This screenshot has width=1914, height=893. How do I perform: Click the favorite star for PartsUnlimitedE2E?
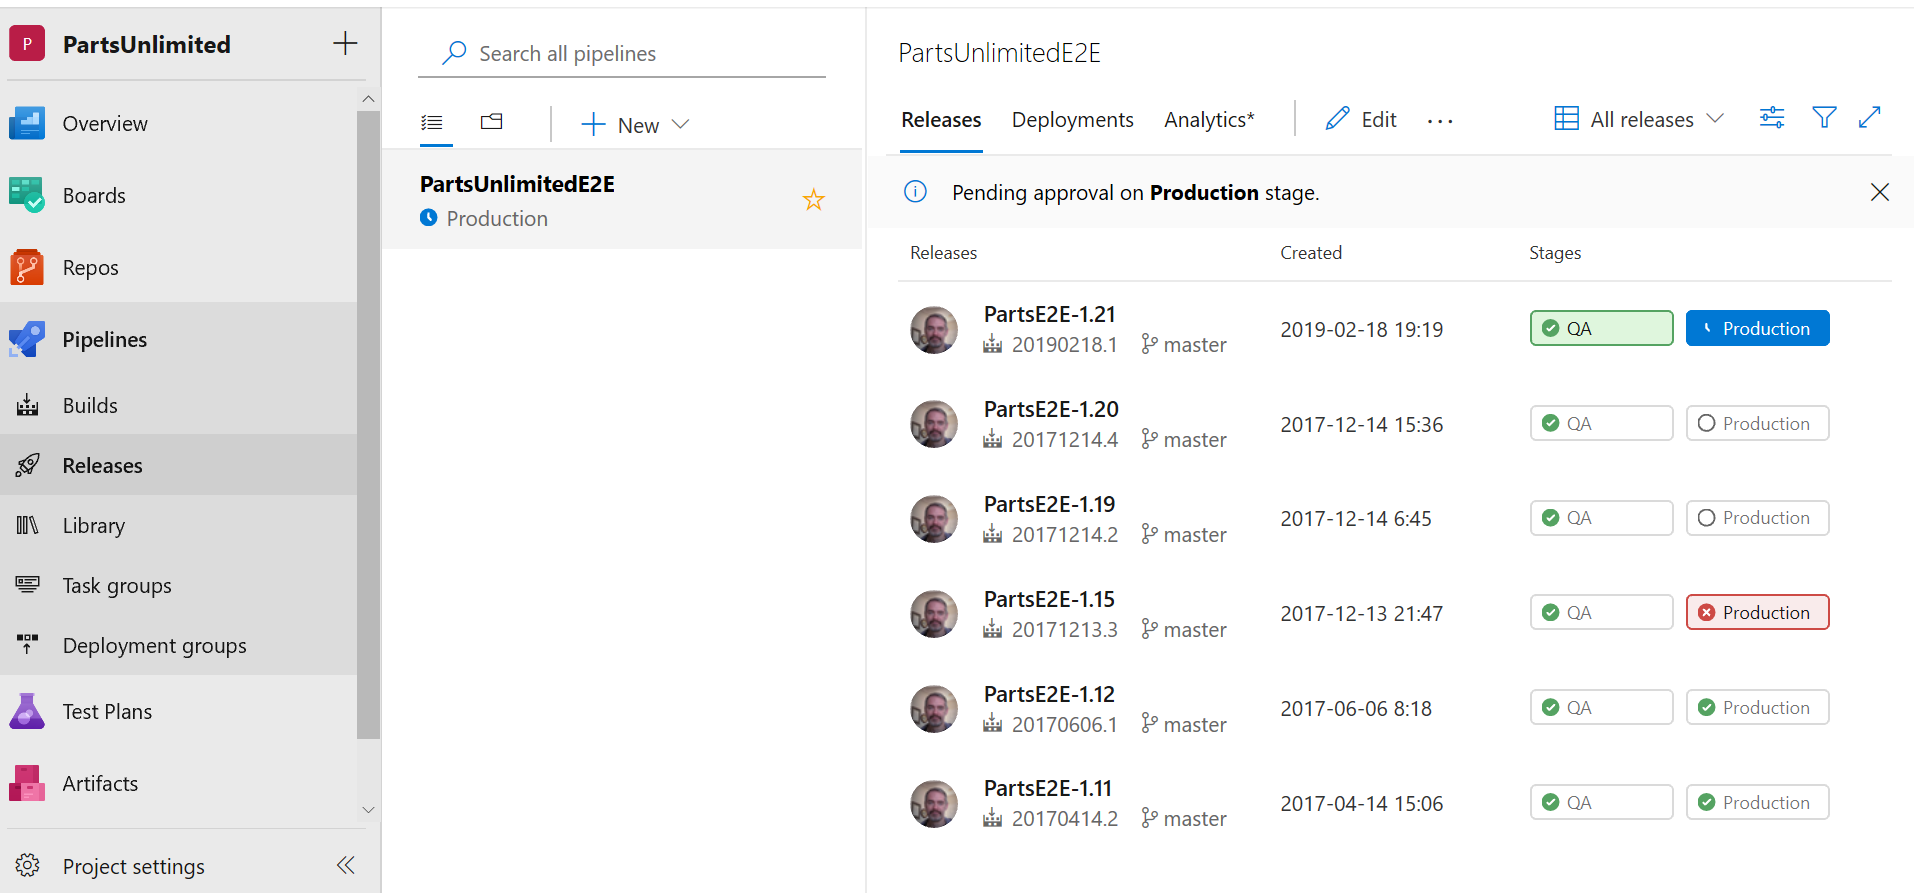coord(814,200)
